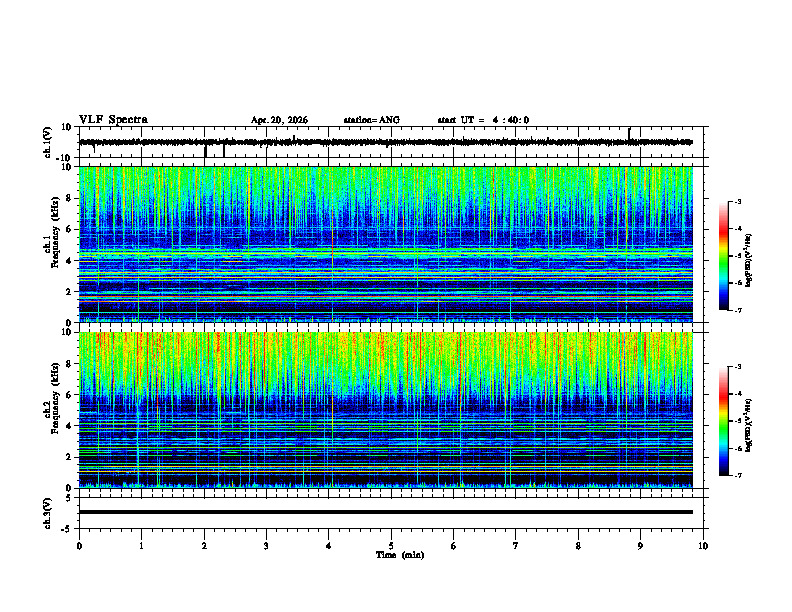Click the ch.1 spectrogram color scale bar
The height and width of the screenshot is (612, 792).
tap(723, 256)
